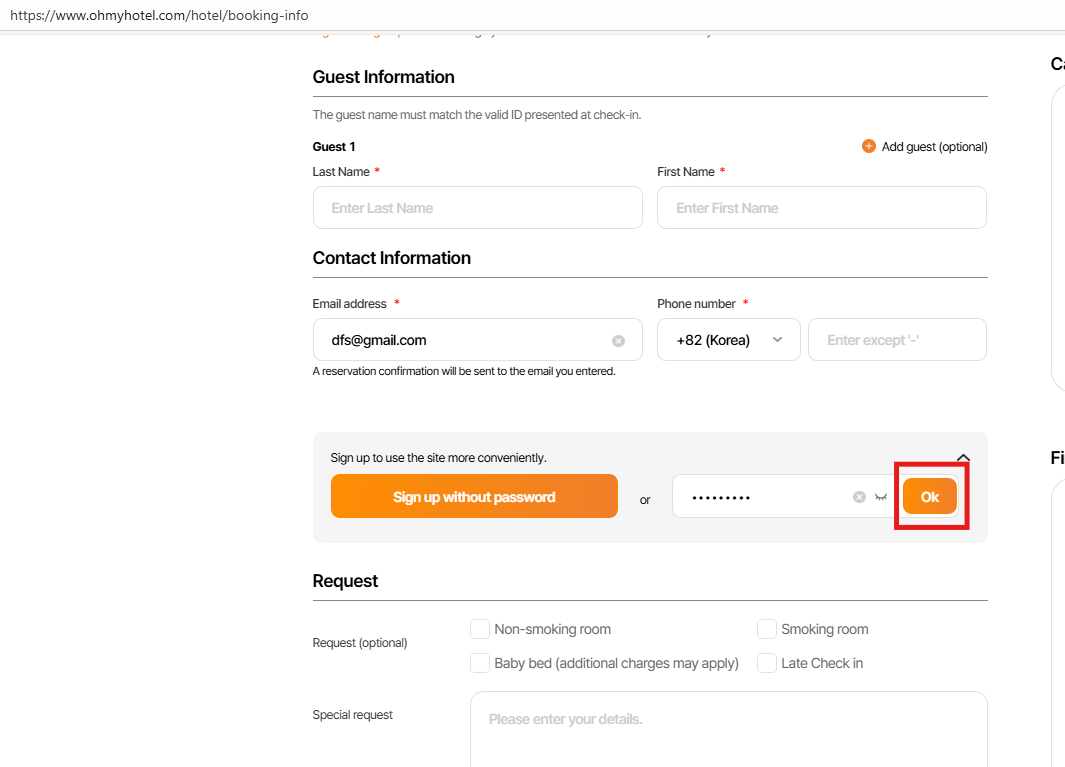Collapse the sign up panel with the chevron

963,458
